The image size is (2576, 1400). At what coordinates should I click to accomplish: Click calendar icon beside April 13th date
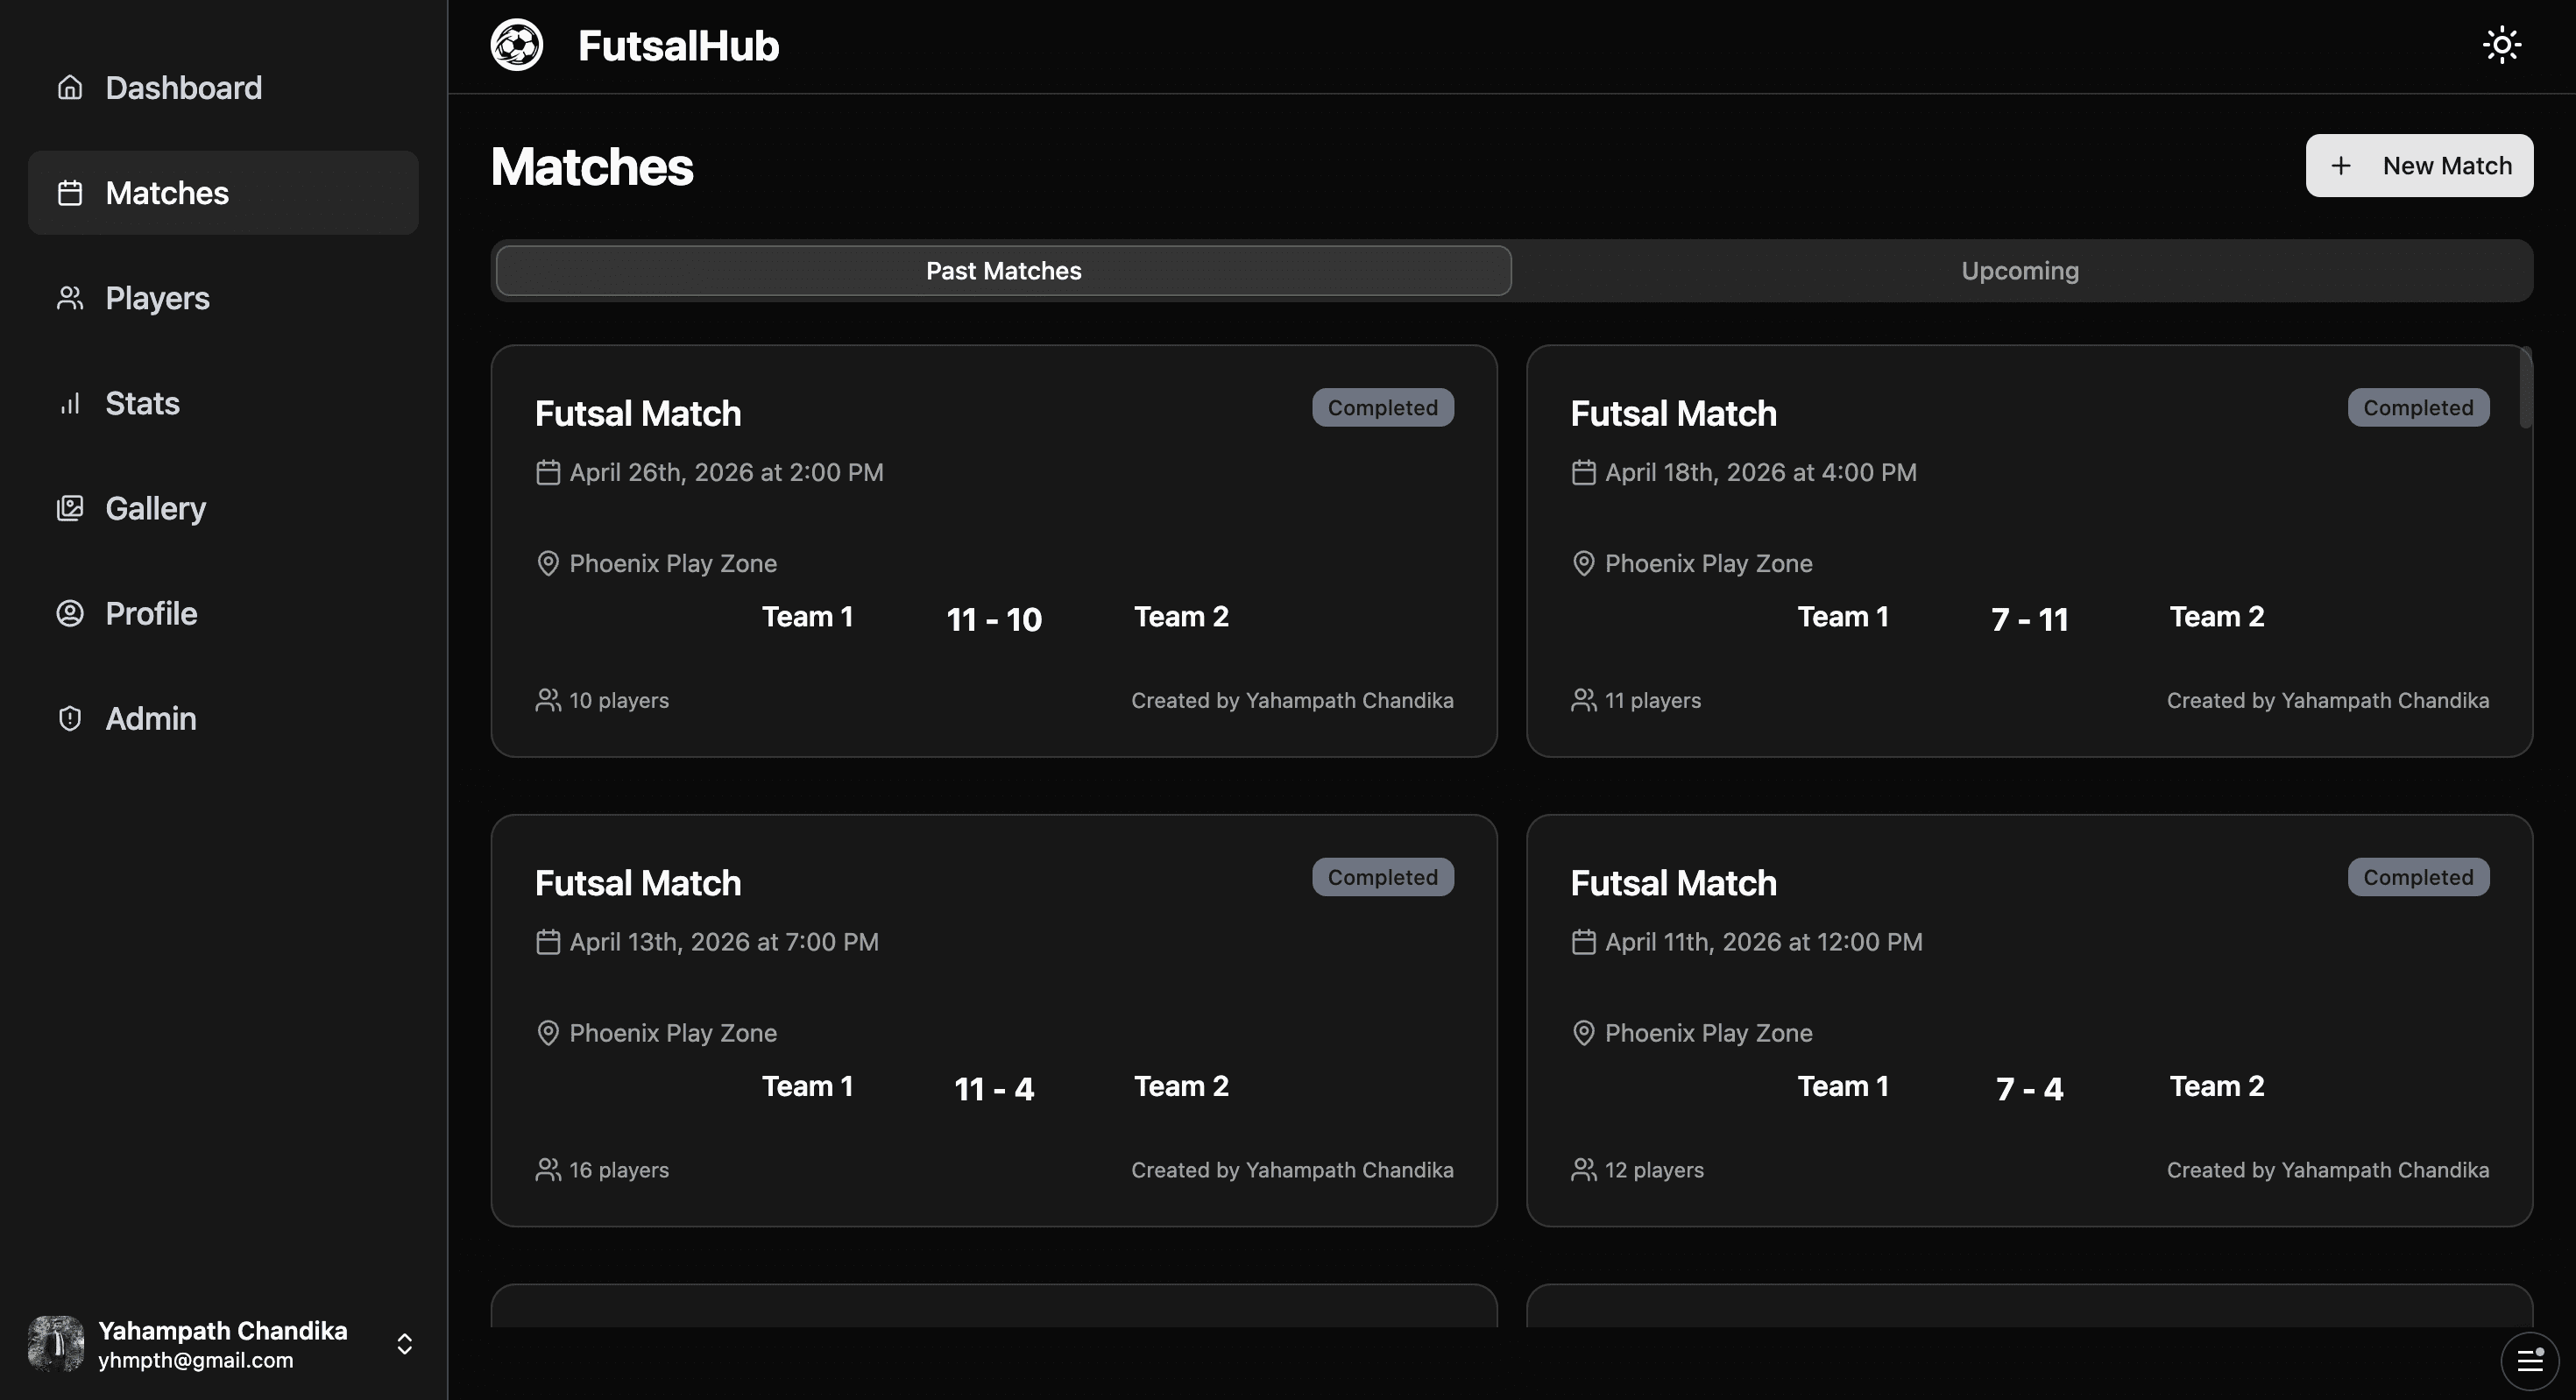pos(548,942)
